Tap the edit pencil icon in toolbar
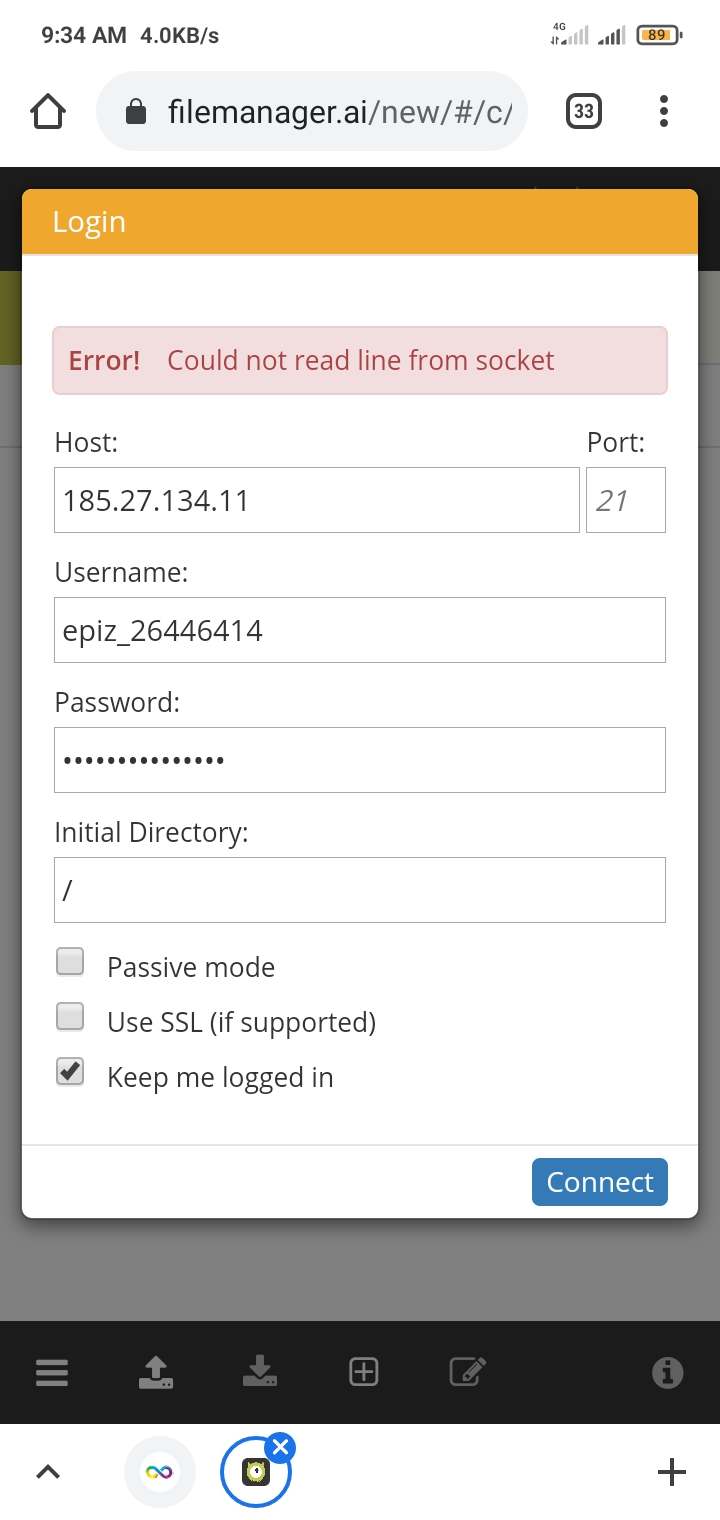Screen dimensions: 720x1520 (467, 1372)
